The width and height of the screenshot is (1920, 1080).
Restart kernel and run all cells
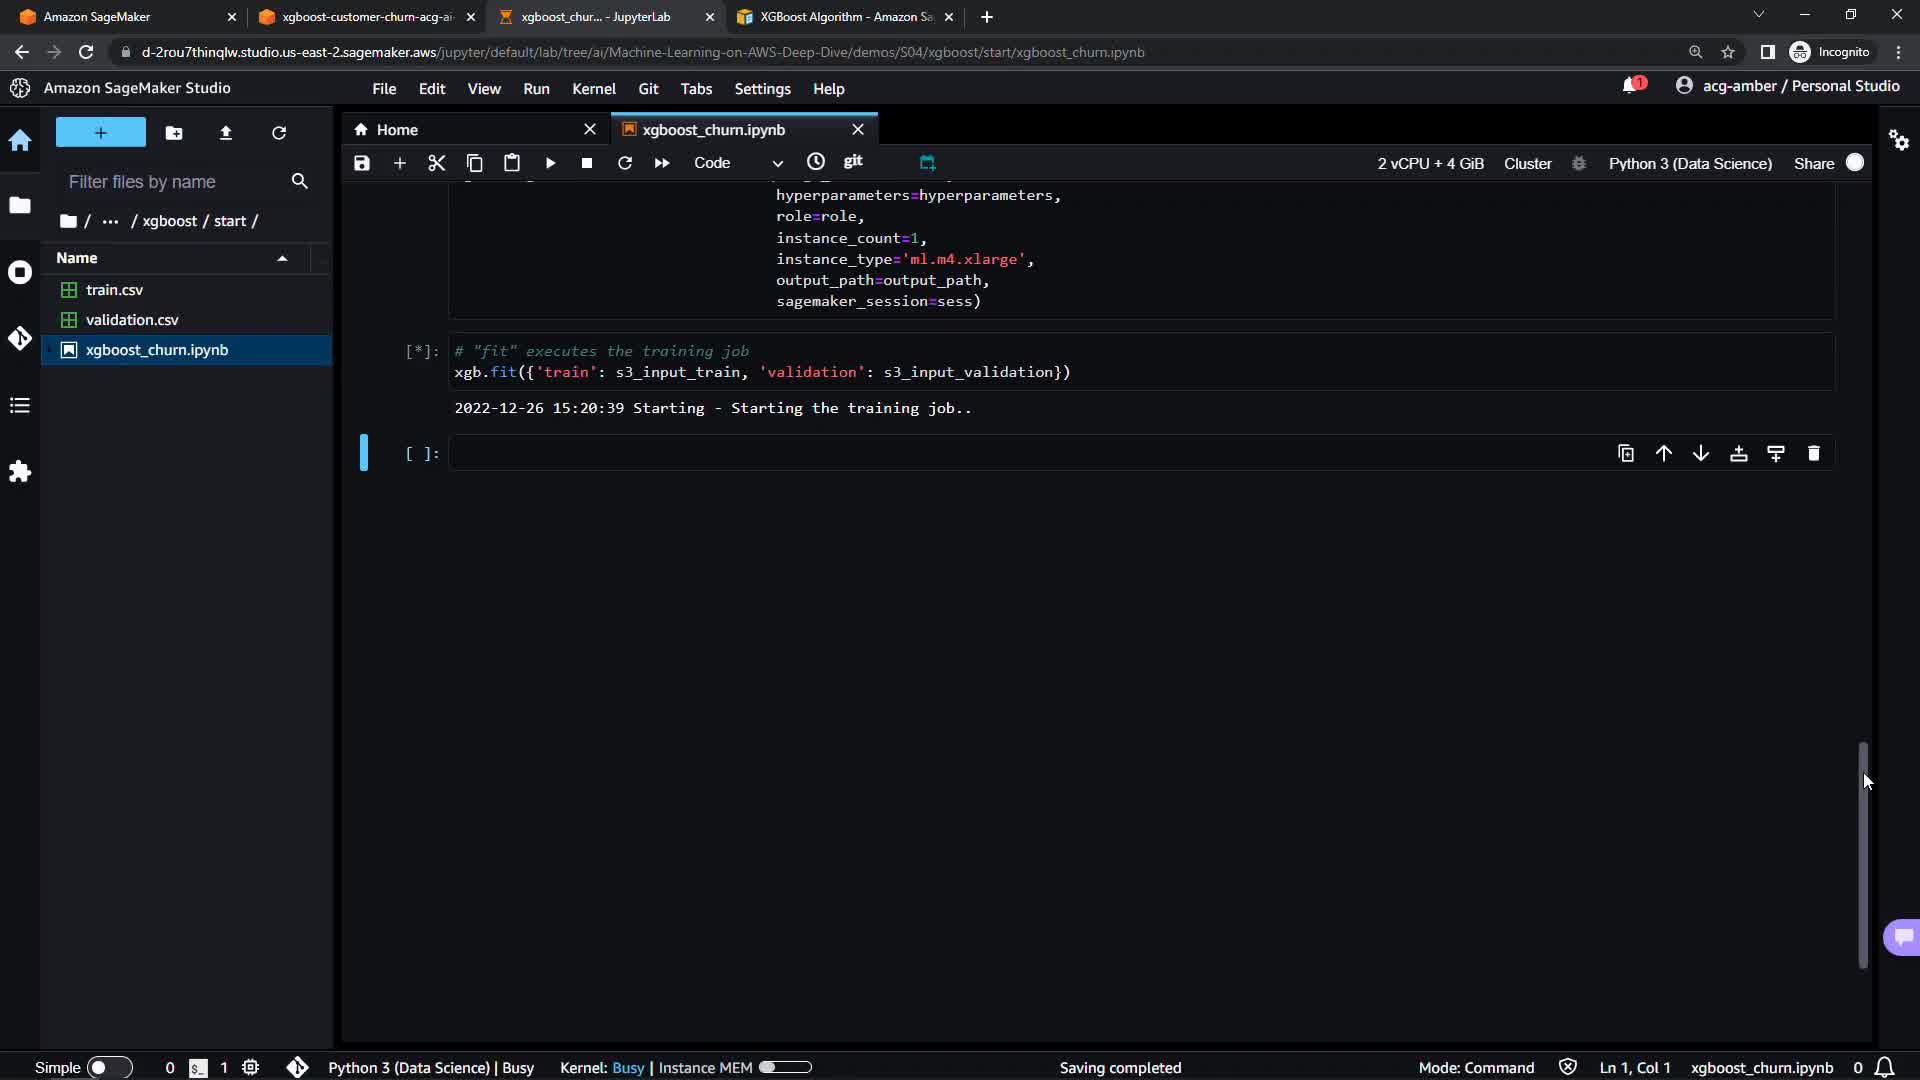point(662,163)
